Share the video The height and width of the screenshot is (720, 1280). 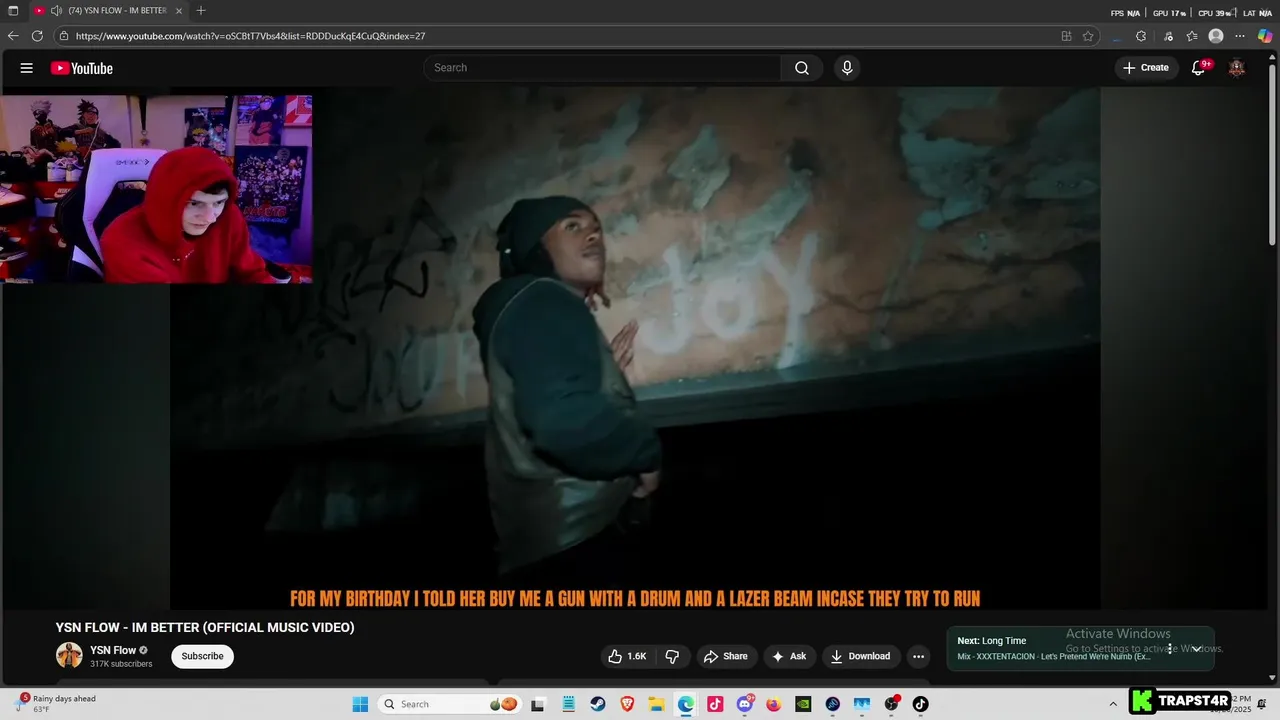726,656
